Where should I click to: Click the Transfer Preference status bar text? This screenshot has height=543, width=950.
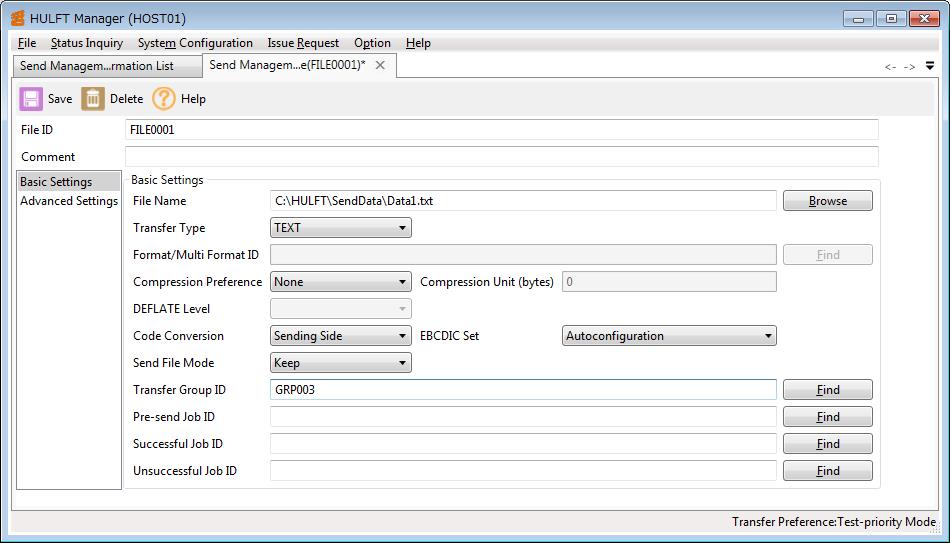tap(834, 522)
